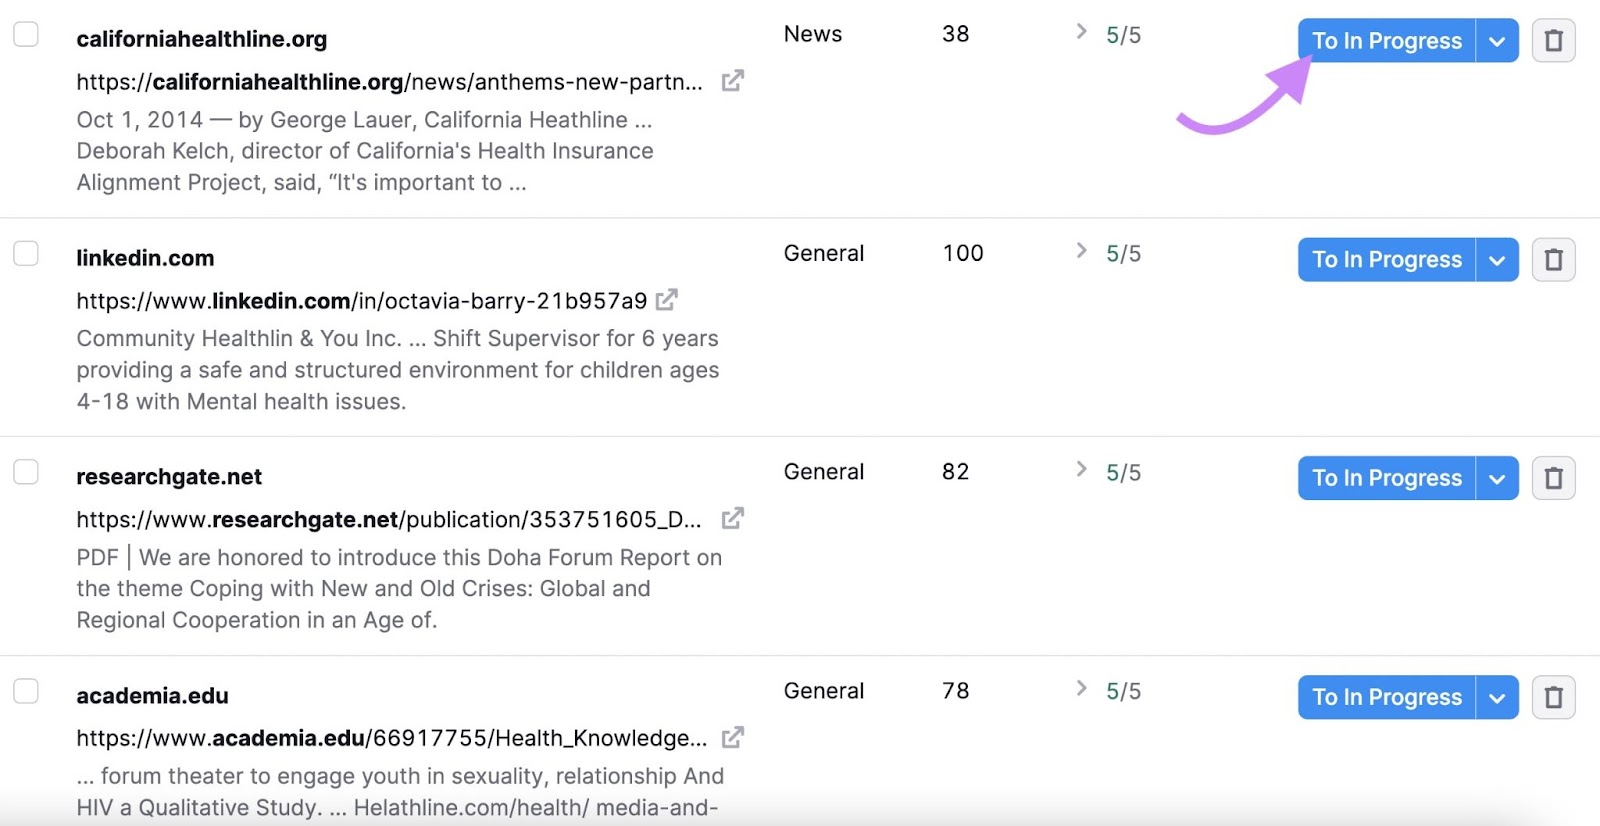Open academia.edu page external link icon
The width and height of the screenshot is (1600, 826).
pos(732,738)
